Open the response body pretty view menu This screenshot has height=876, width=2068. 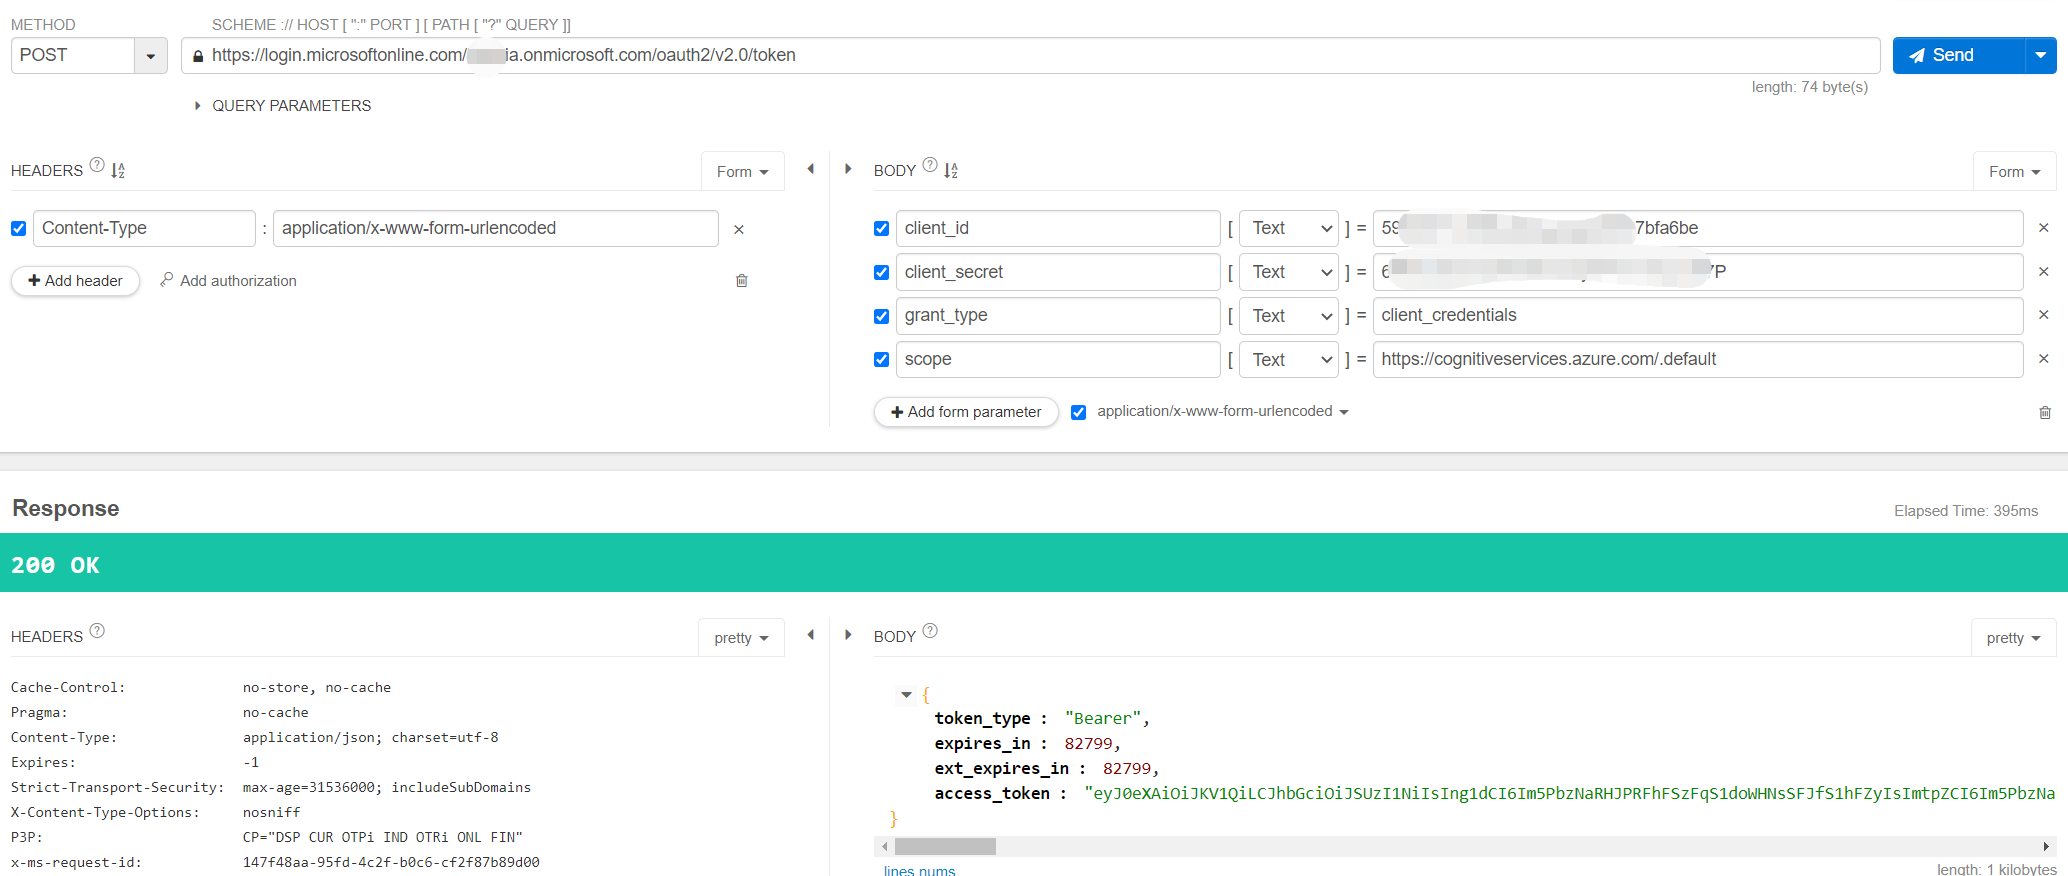pos(2013,638)
